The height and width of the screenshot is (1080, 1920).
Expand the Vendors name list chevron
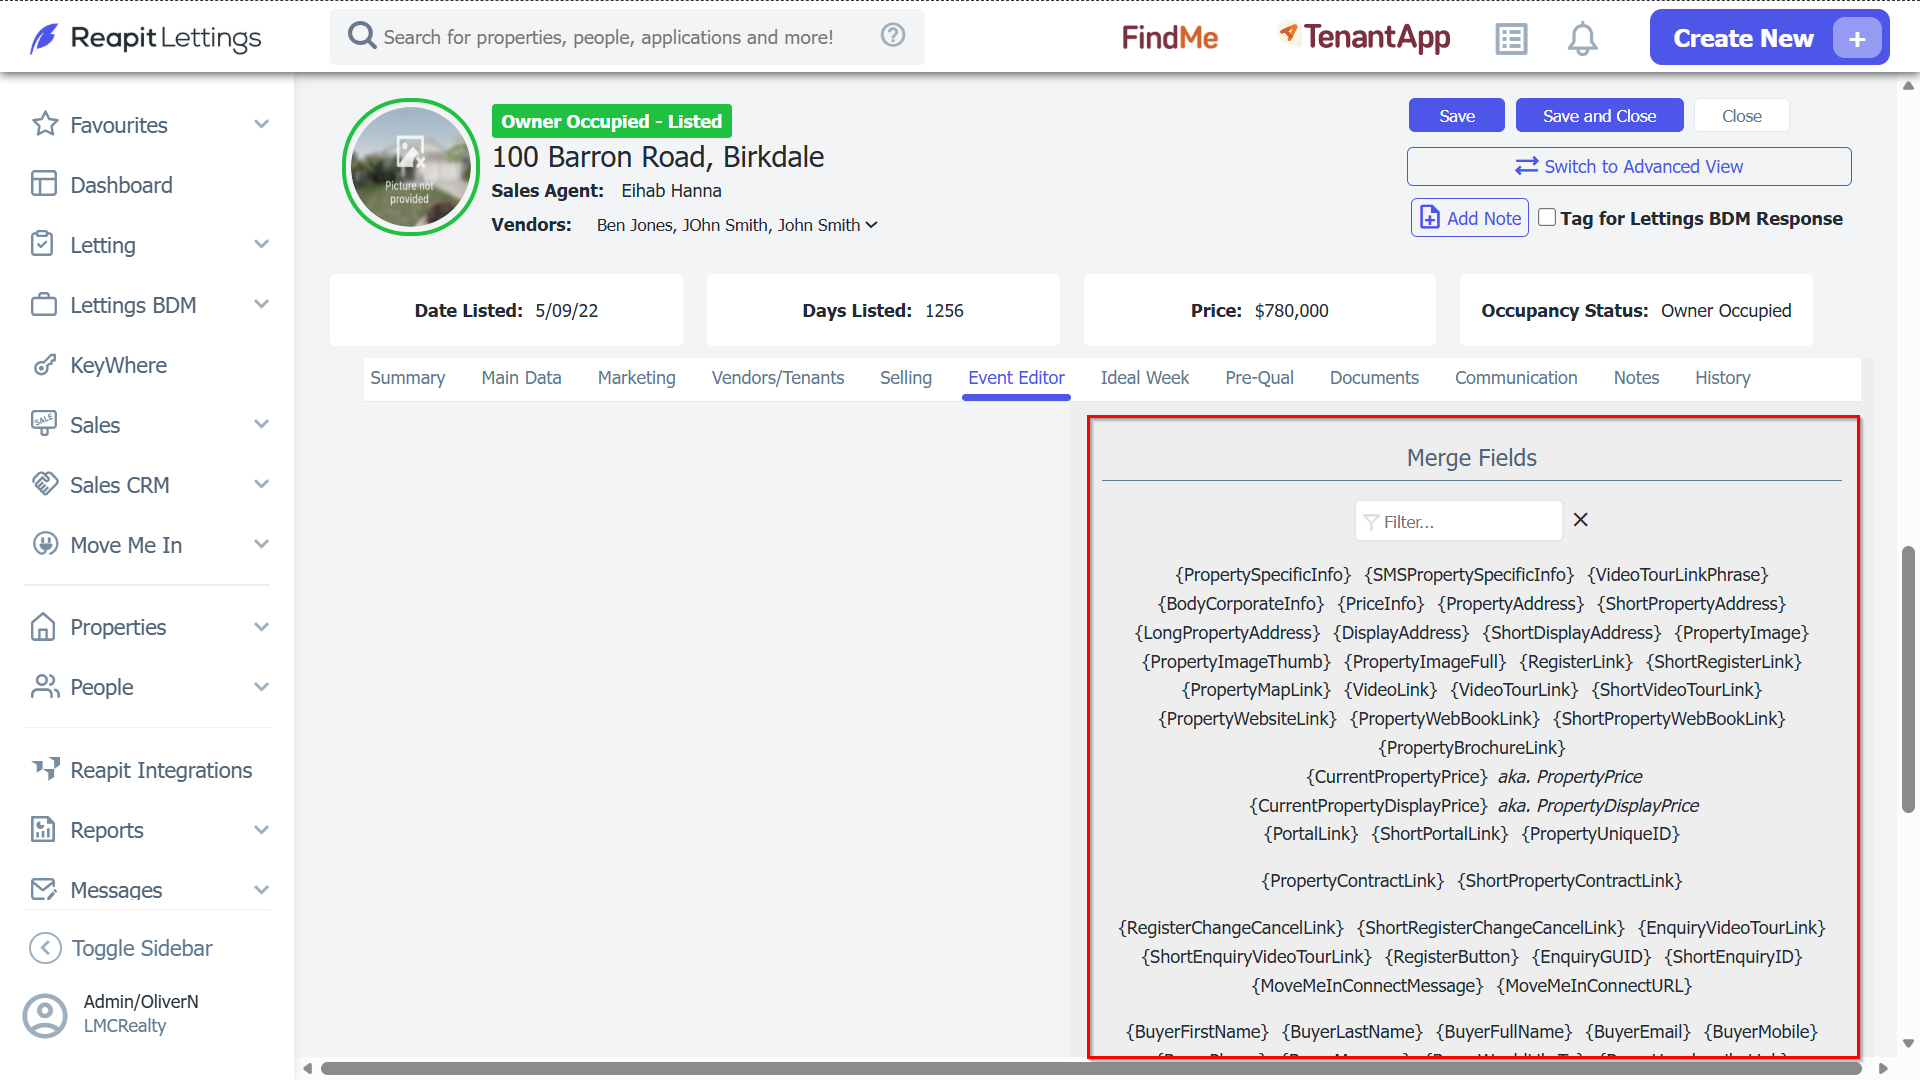pyautogui.click(x=872, y=225)
